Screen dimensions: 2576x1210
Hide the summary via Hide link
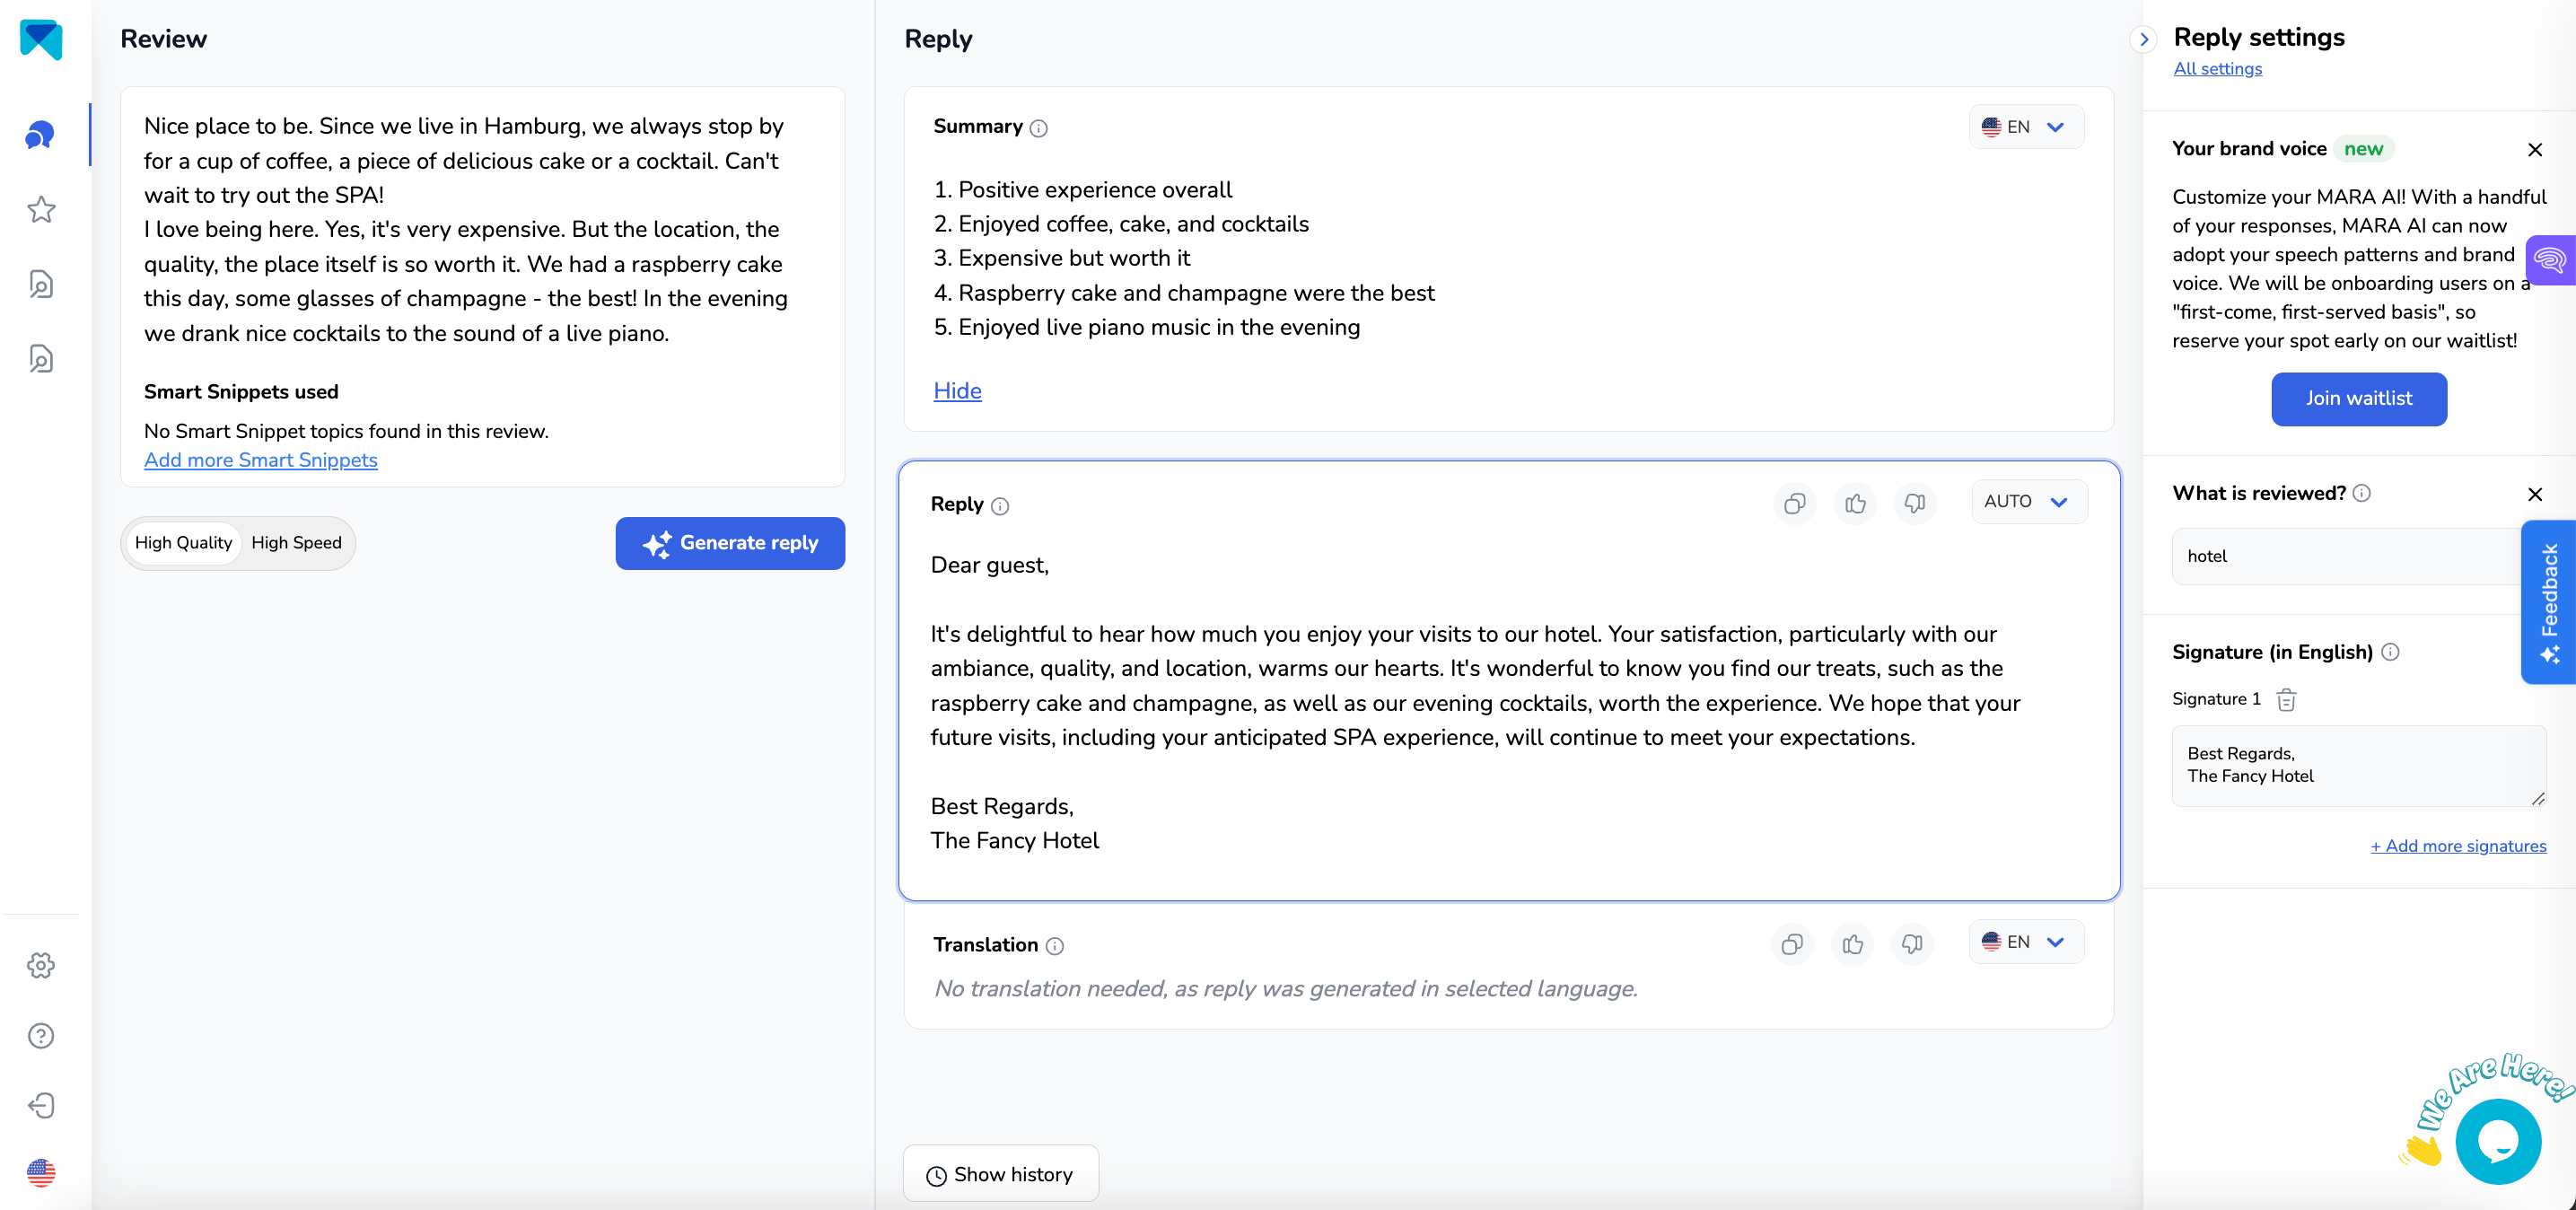(x=957, y=391)
